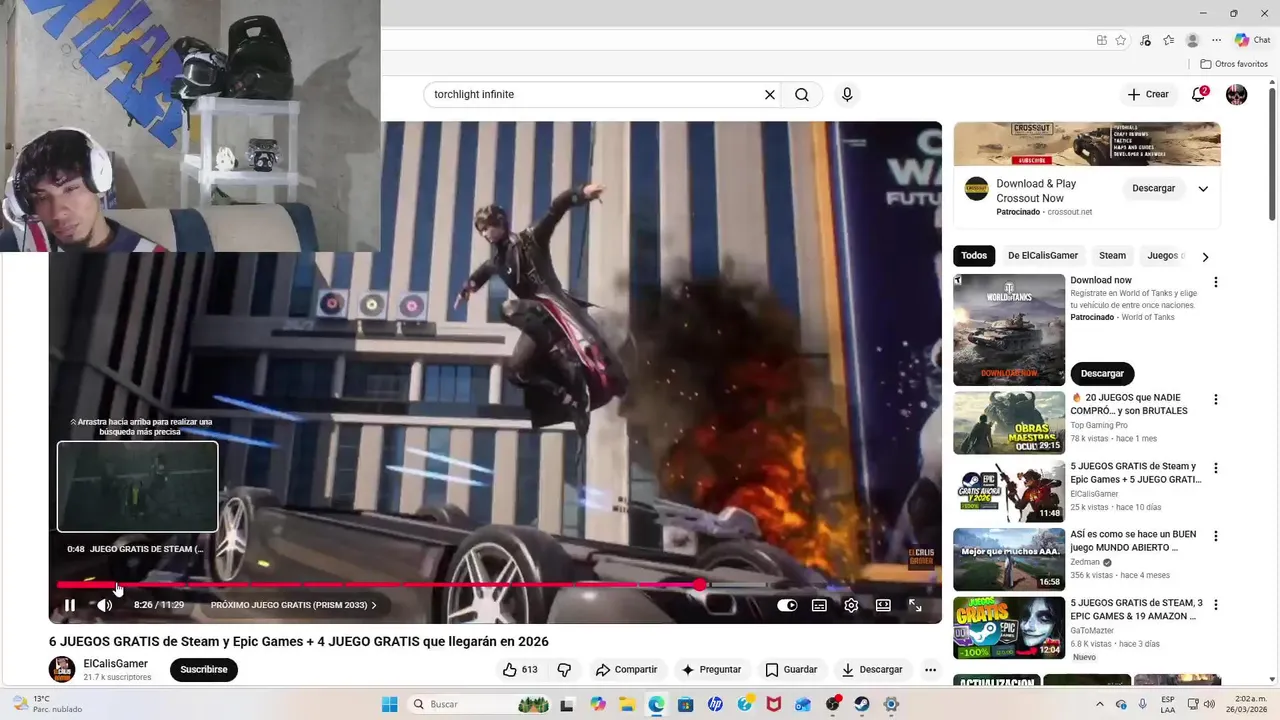1280x720 pixels.
Task: Mute the video volume speaker icon
Action: (104, 605)
